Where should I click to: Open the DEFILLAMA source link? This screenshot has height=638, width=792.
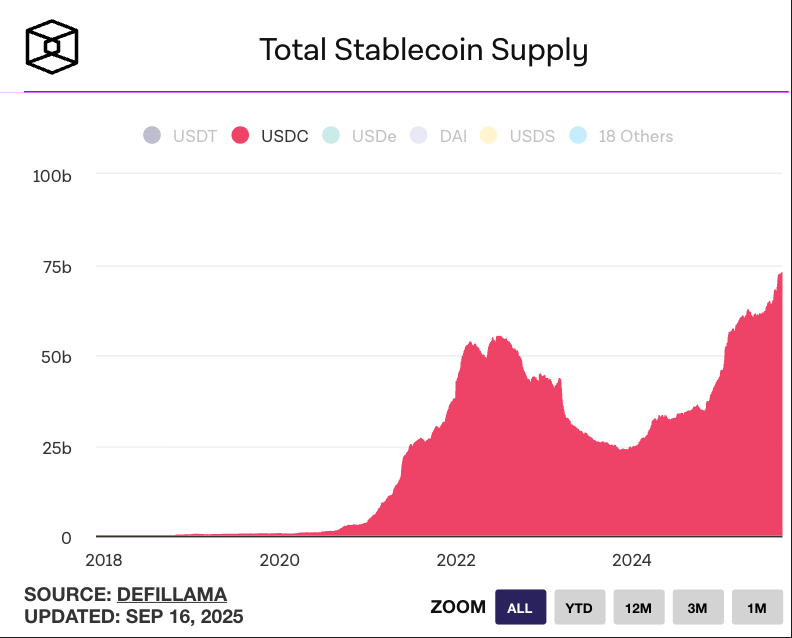(172, 594)
